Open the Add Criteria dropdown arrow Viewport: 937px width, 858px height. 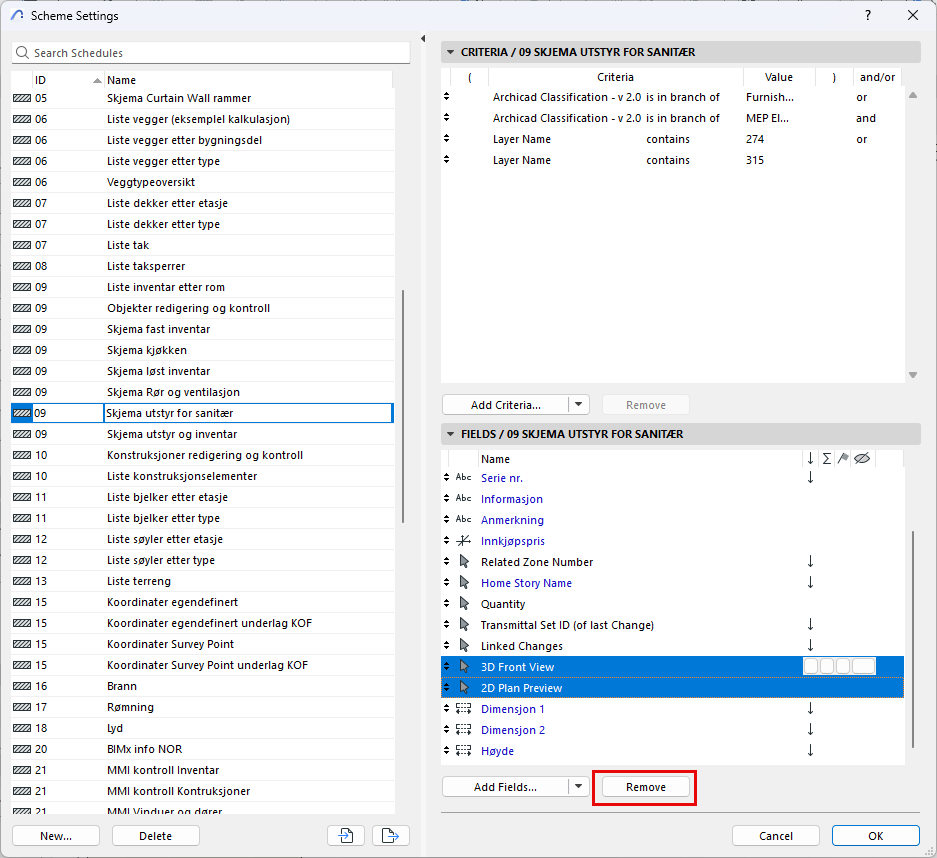[579, 405]
